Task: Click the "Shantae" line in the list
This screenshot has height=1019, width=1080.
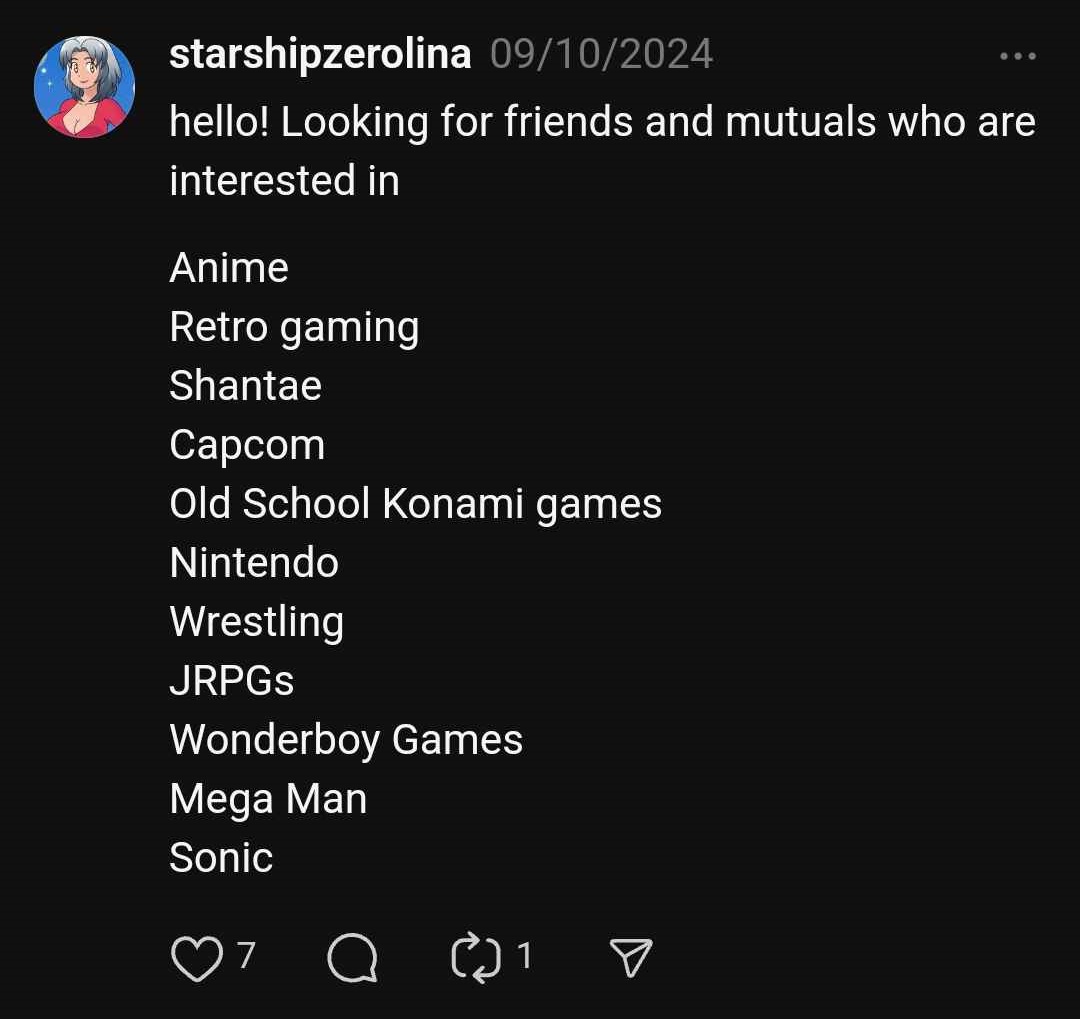Action: point(245,386)
